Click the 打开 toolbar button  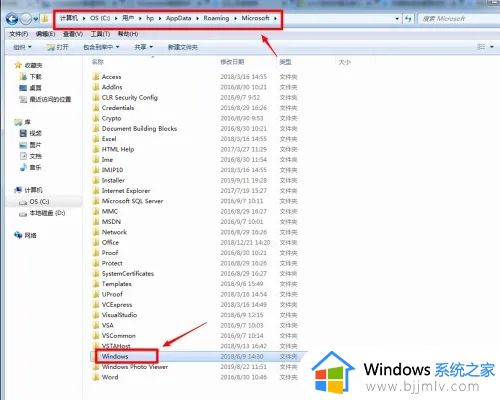click(x=58, y=47)
